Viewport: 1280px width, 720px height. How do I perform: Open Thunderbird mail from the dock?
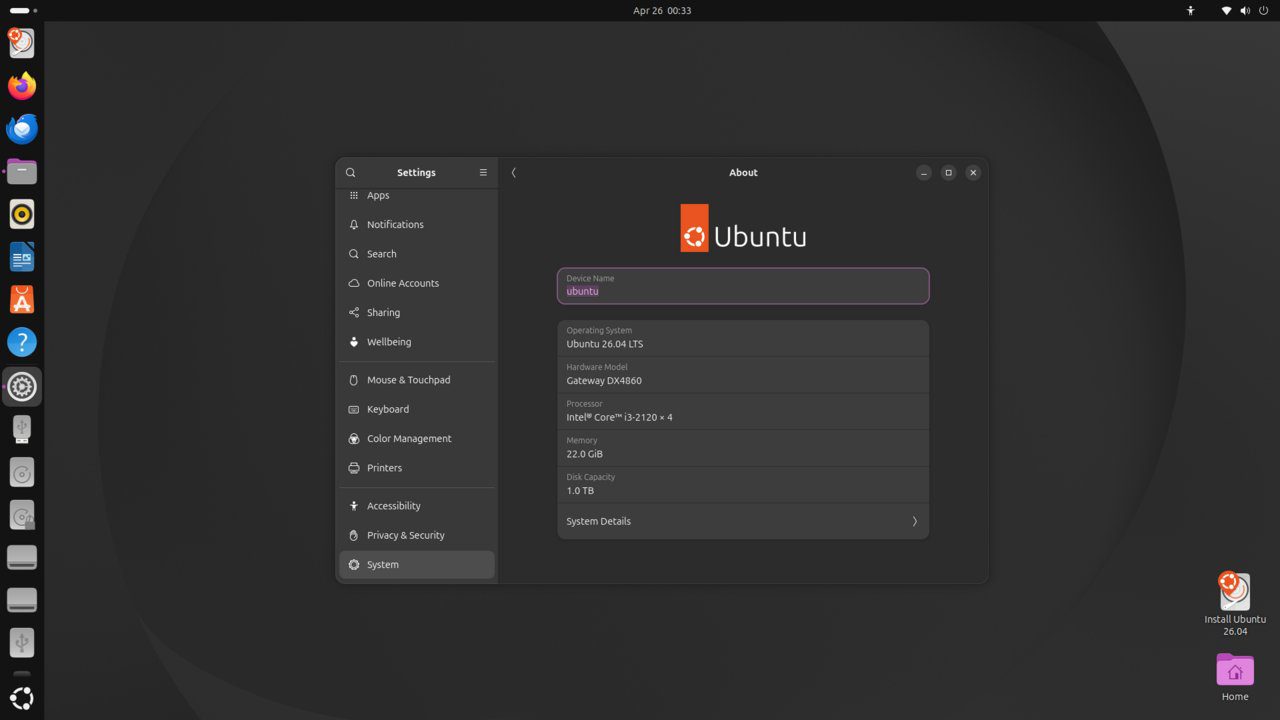(22, 128)
